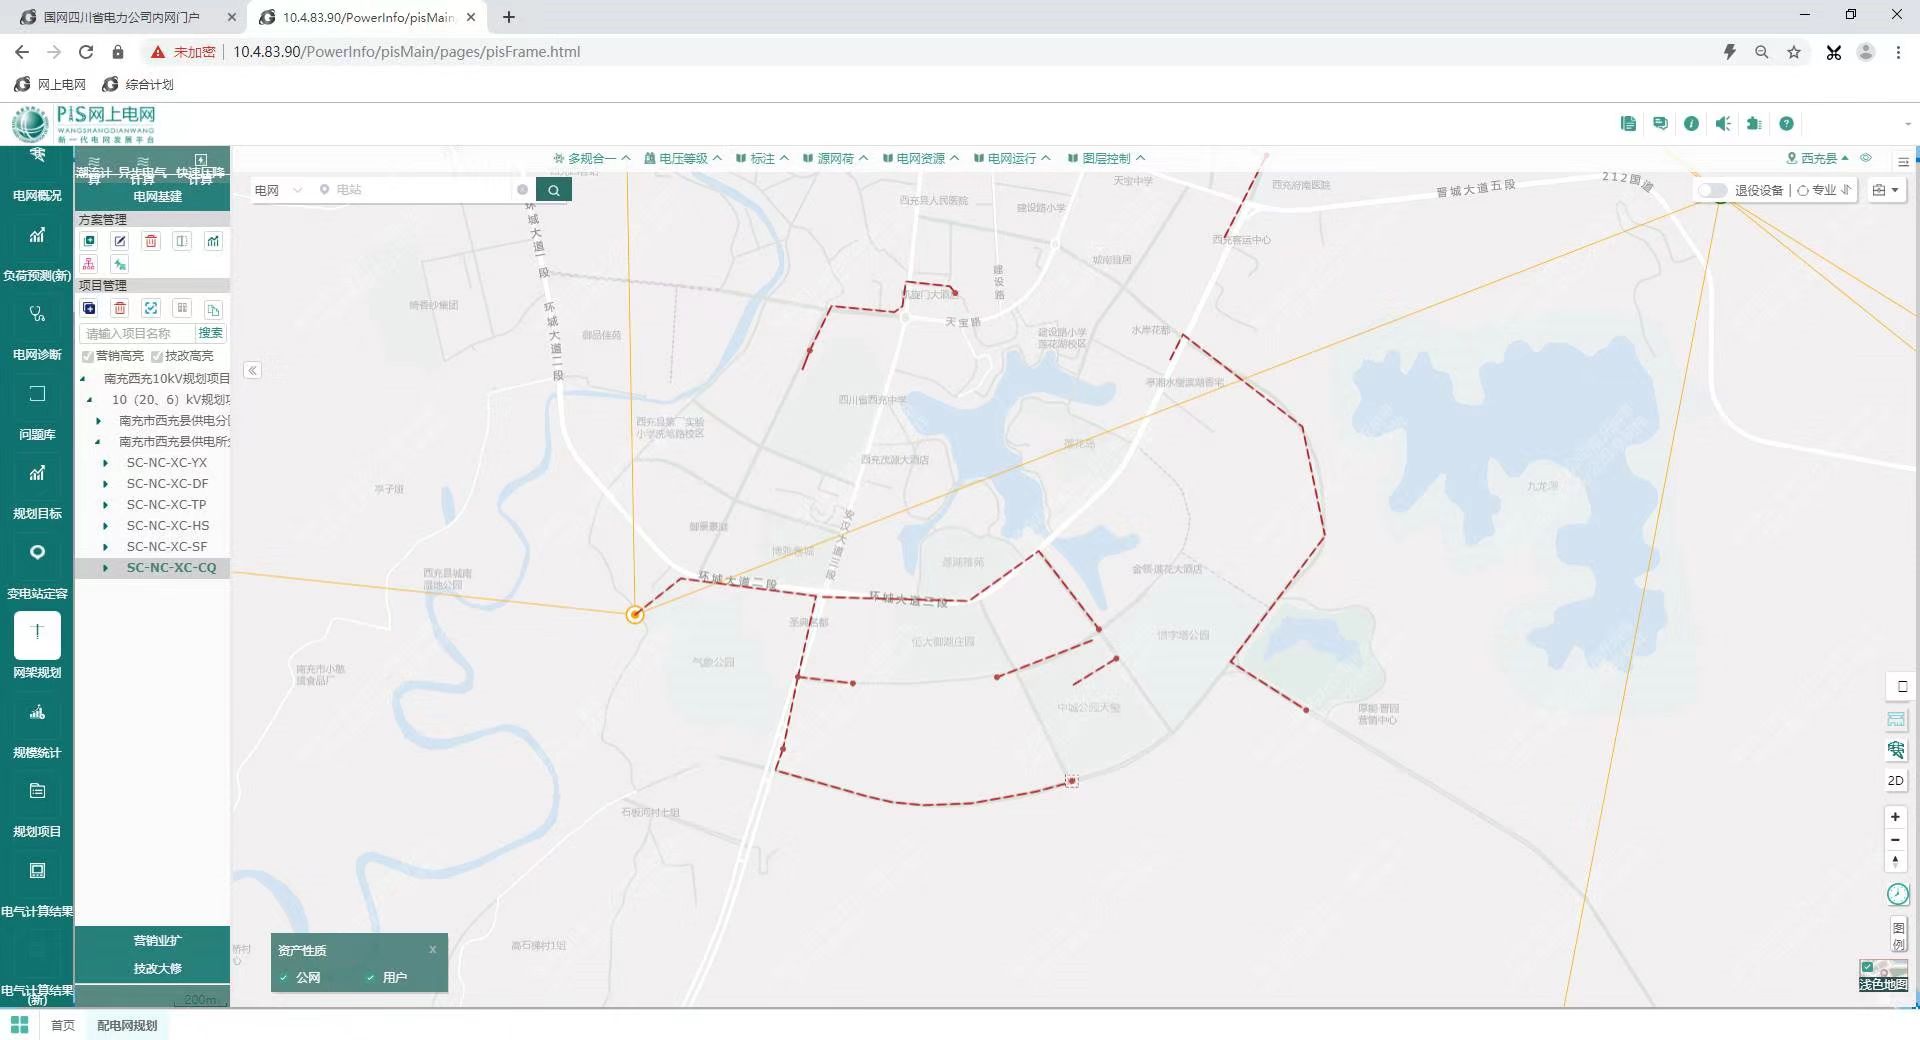Toggle the 营销高亮 checkbox

88,356
